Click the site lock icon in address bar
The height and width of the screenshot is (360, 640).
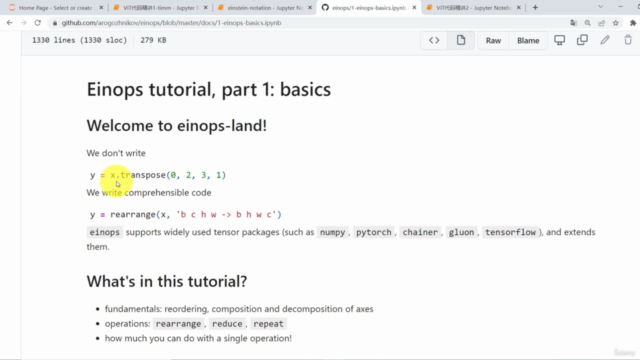tap(55, 23)
